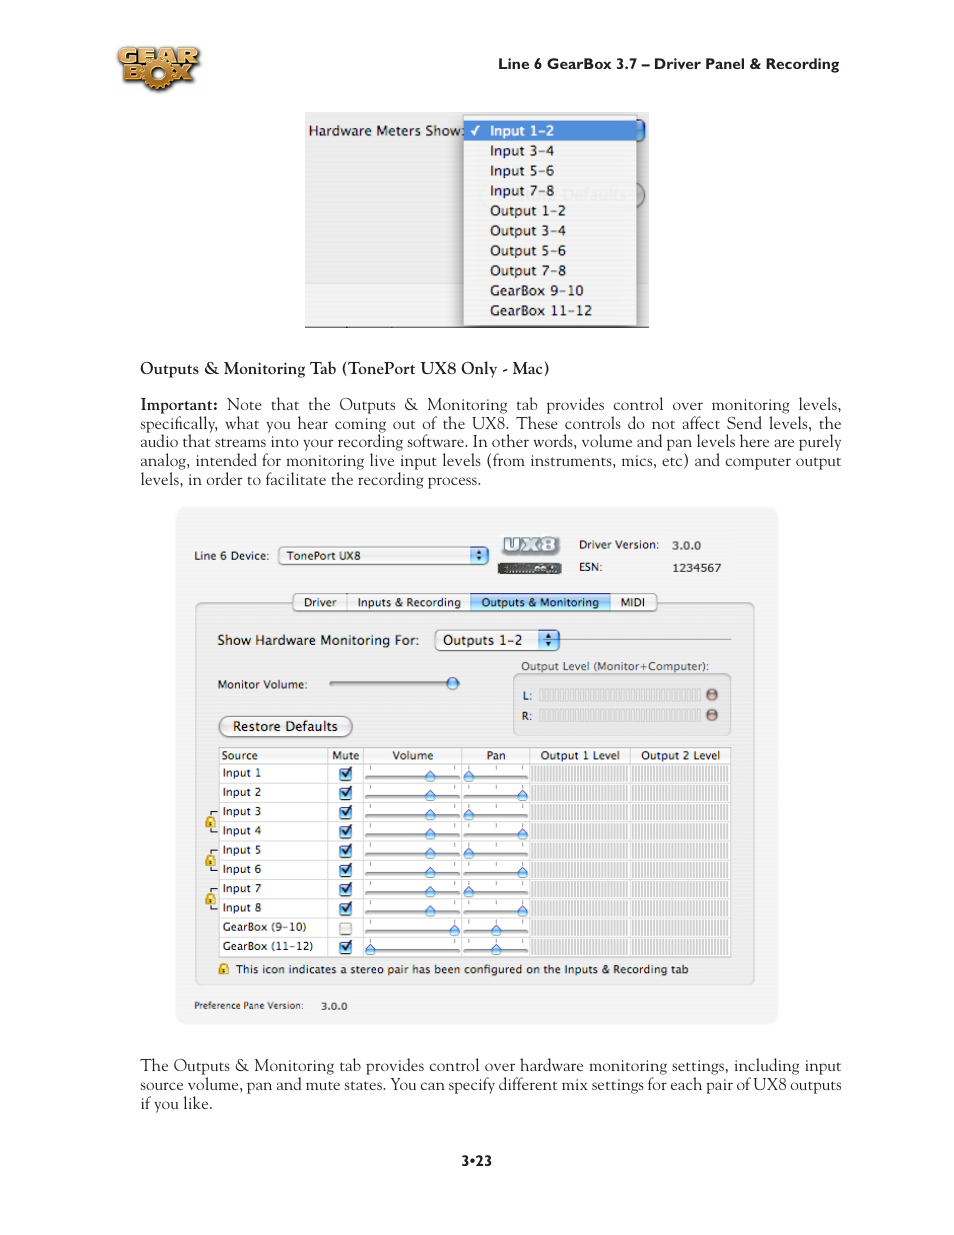Toggle the Mute checkbox for Input 2
954x1235 pixels.
345,793
